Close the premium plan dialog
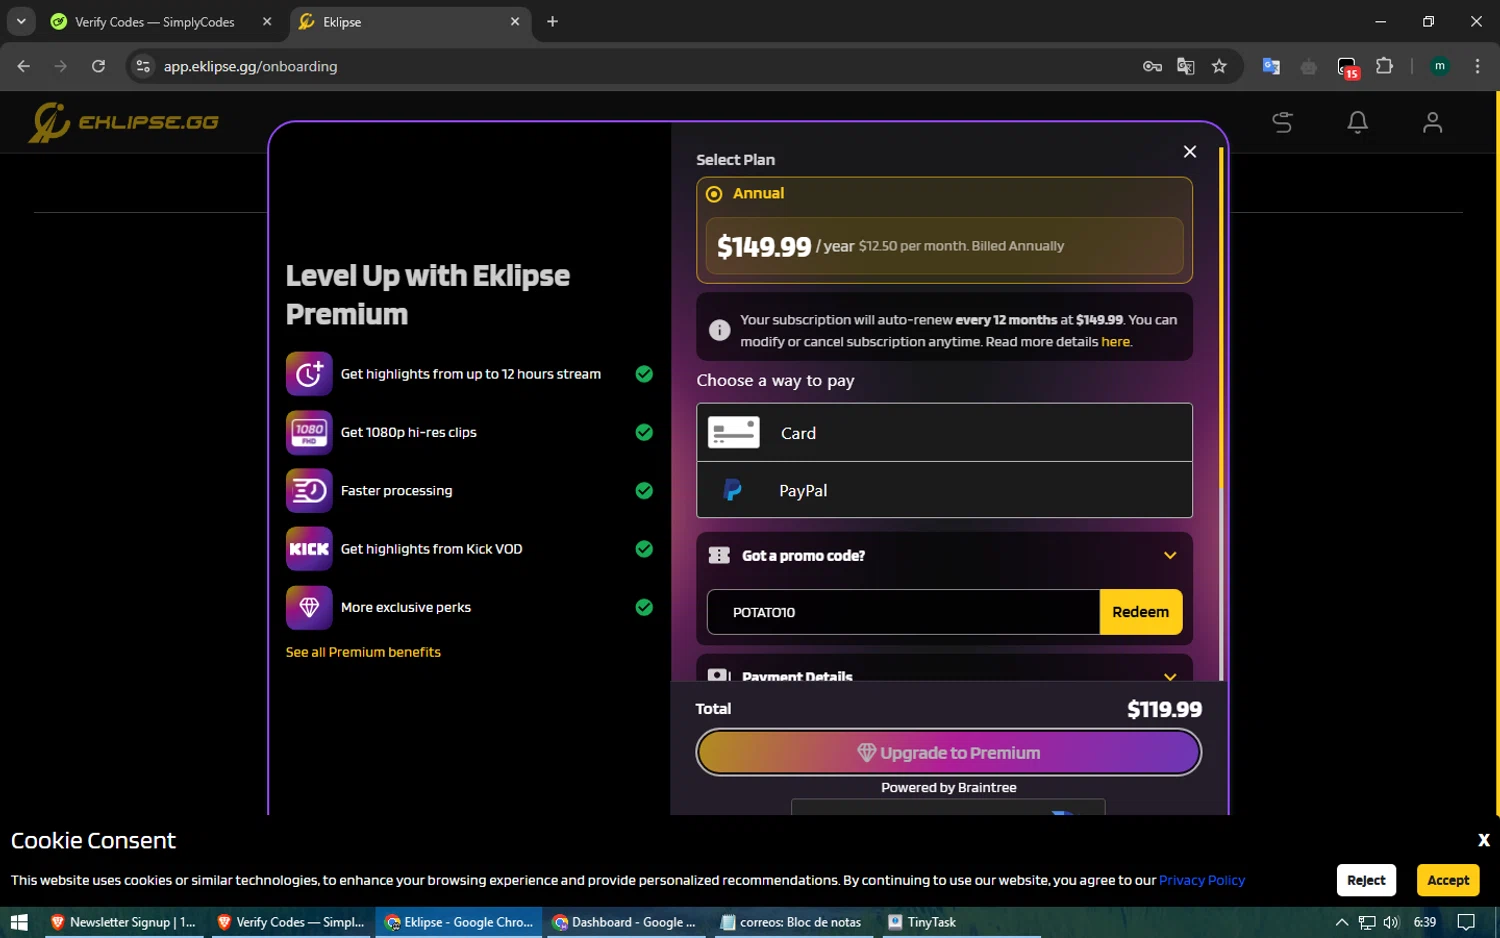The width and height of the screenshot is (1500, 938). tap(1189, 151)
